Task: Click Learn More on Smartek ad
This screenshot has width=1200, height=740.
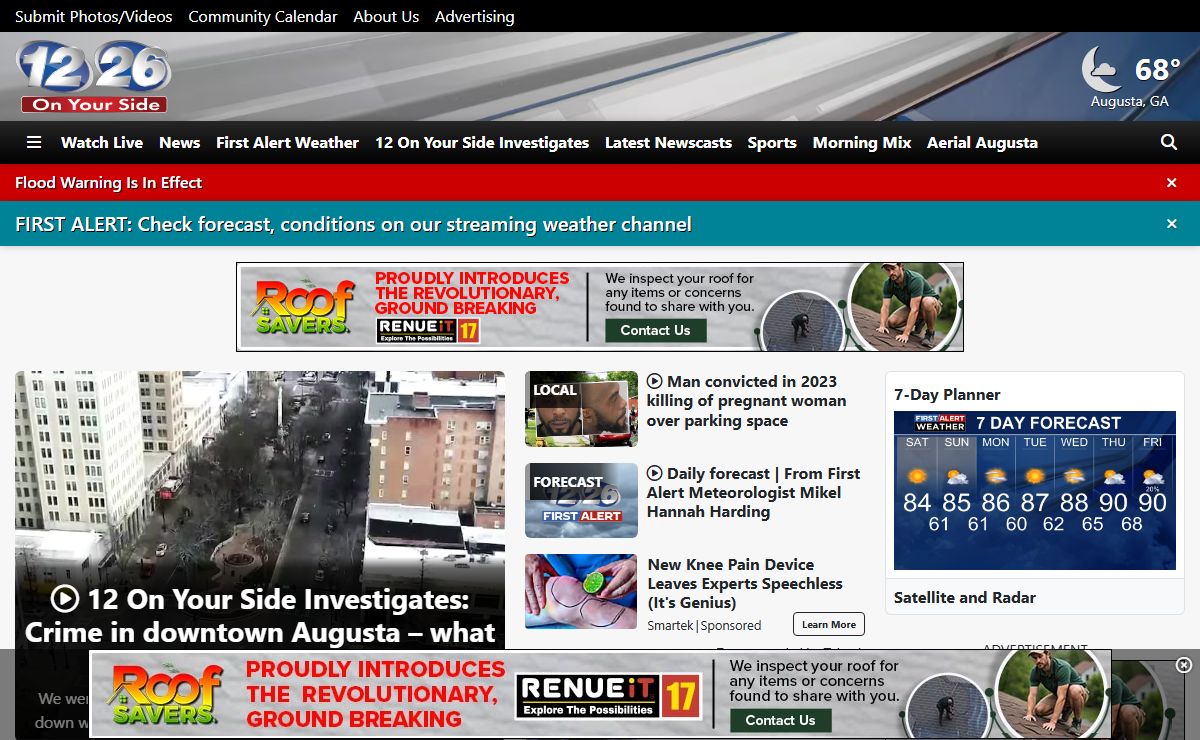Action: [829, 625]
